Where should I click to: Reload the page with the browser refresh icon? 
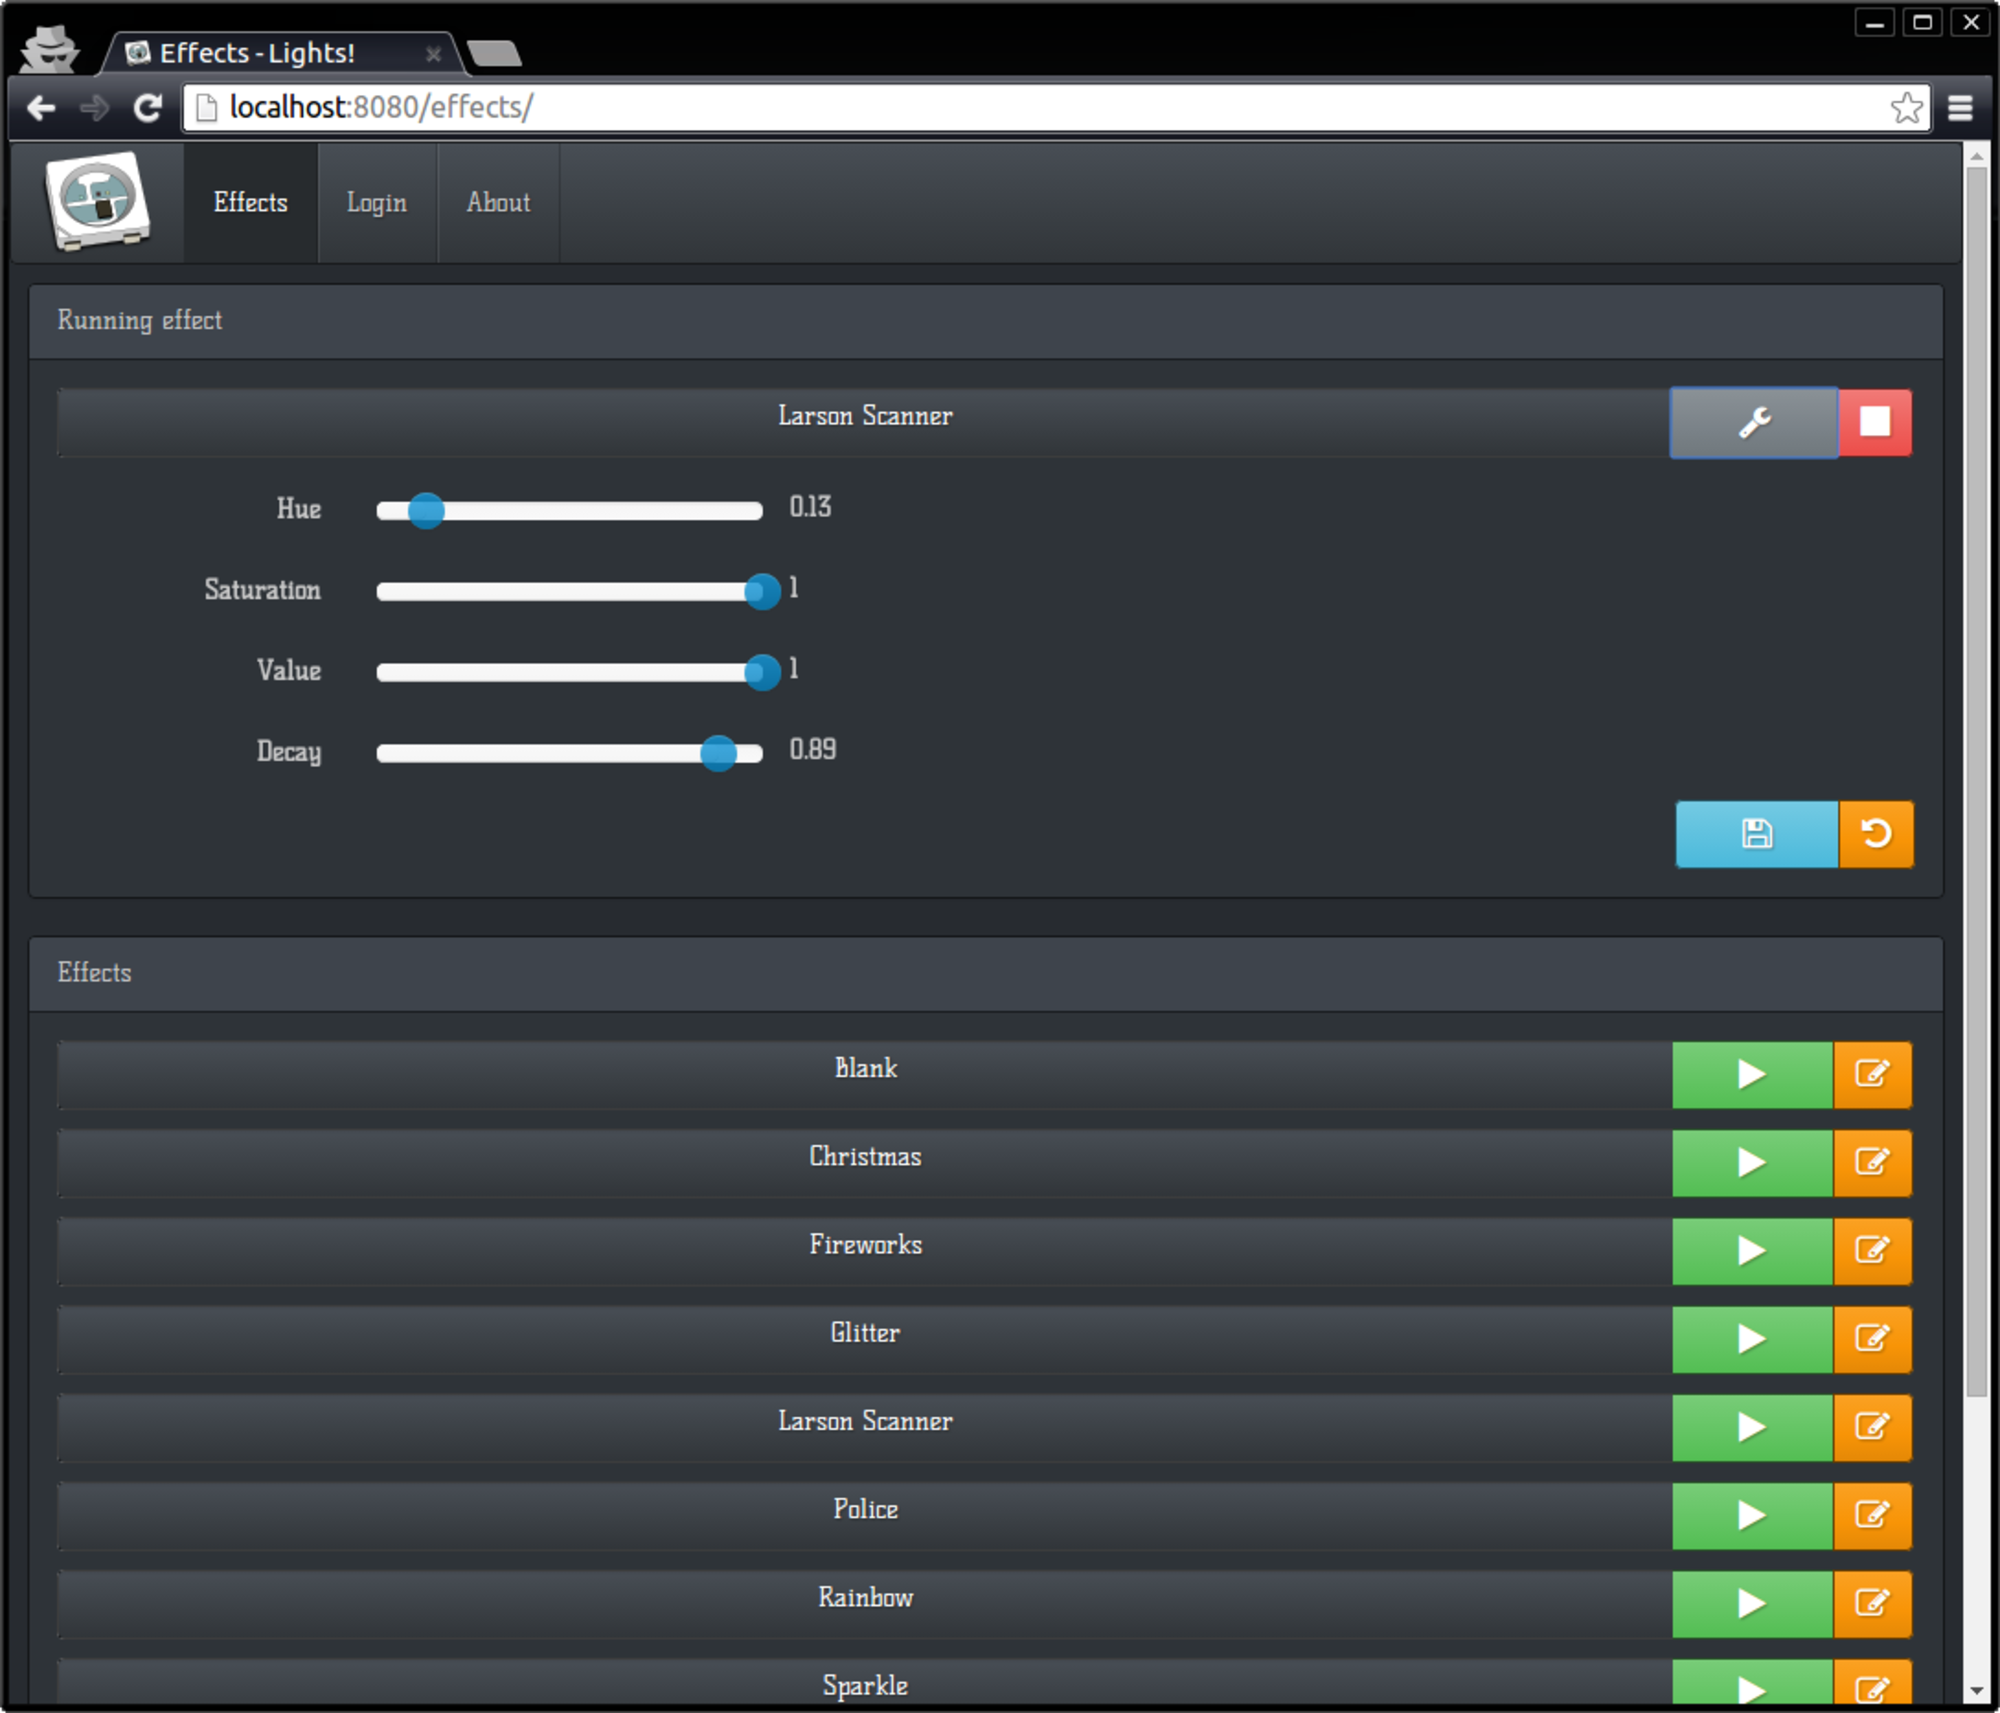(148, 107)
